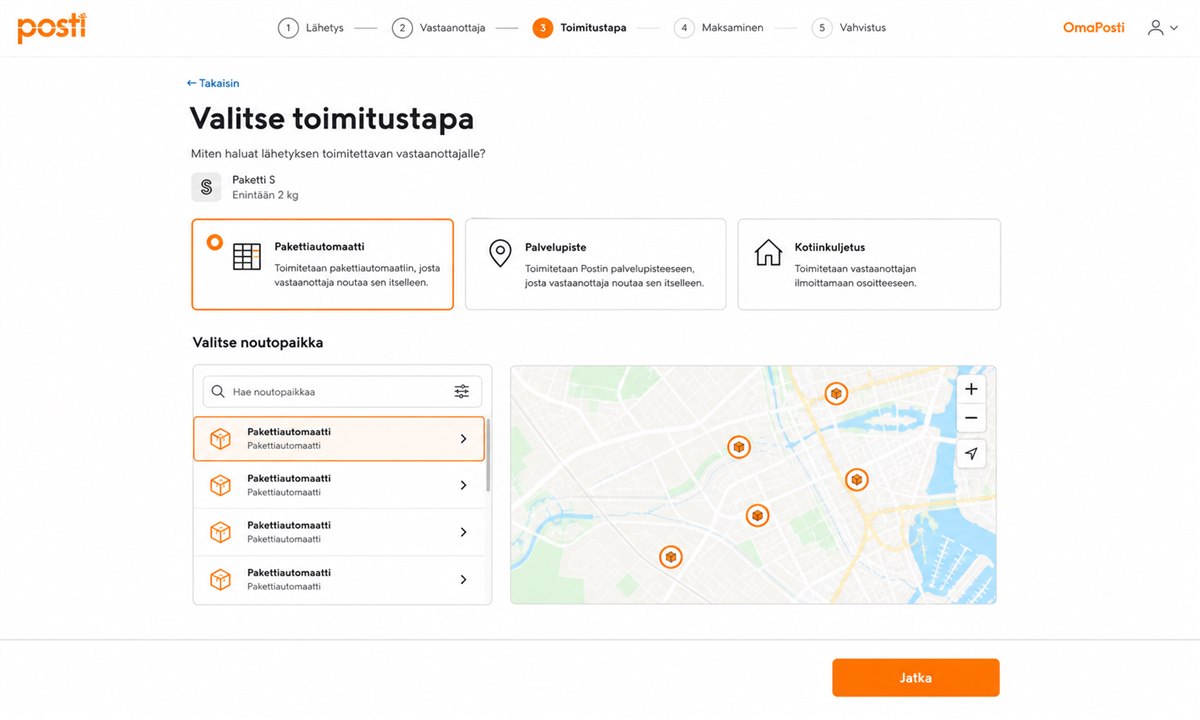Open pickup point search filter settings
Screen dimensions: 1200x720
coord(461,392)
